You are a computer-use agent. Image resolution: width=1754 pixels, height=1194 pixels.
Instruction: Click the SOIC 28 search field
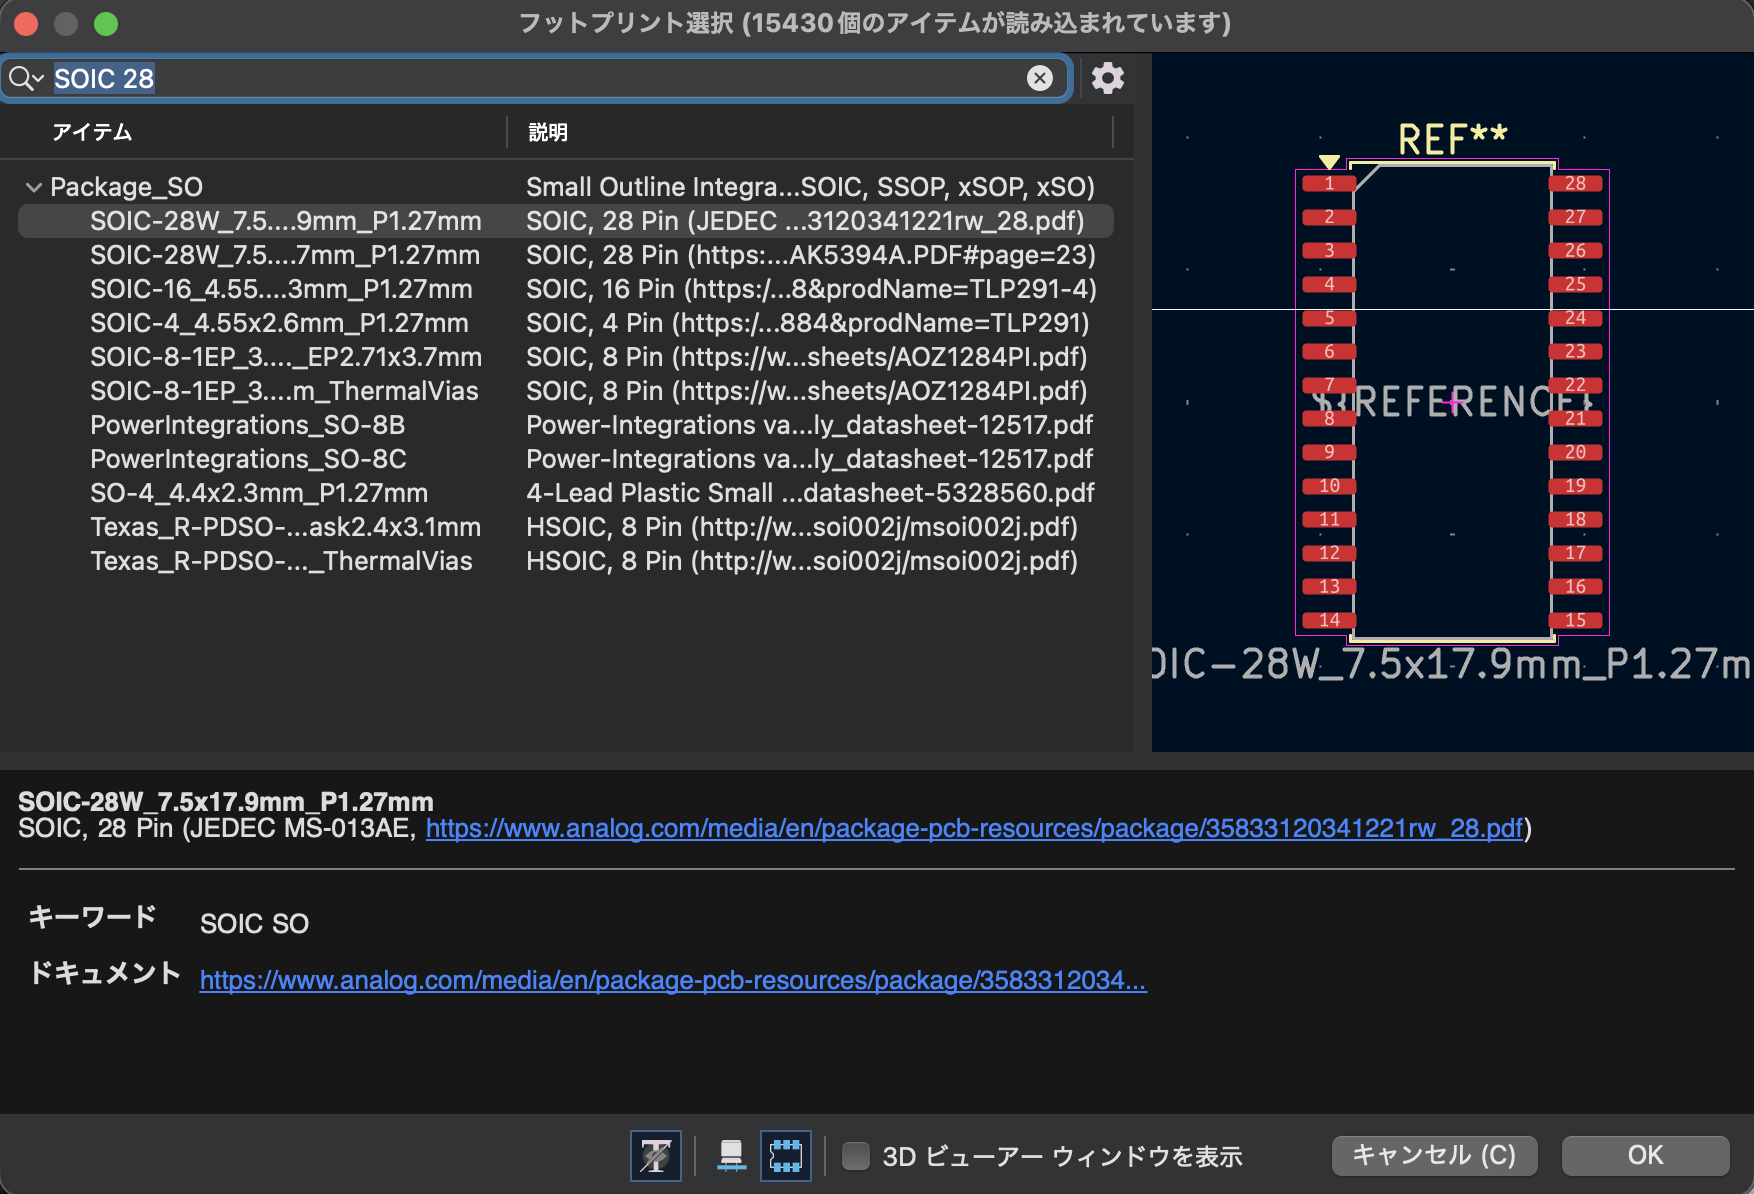[x=536, y=78]
